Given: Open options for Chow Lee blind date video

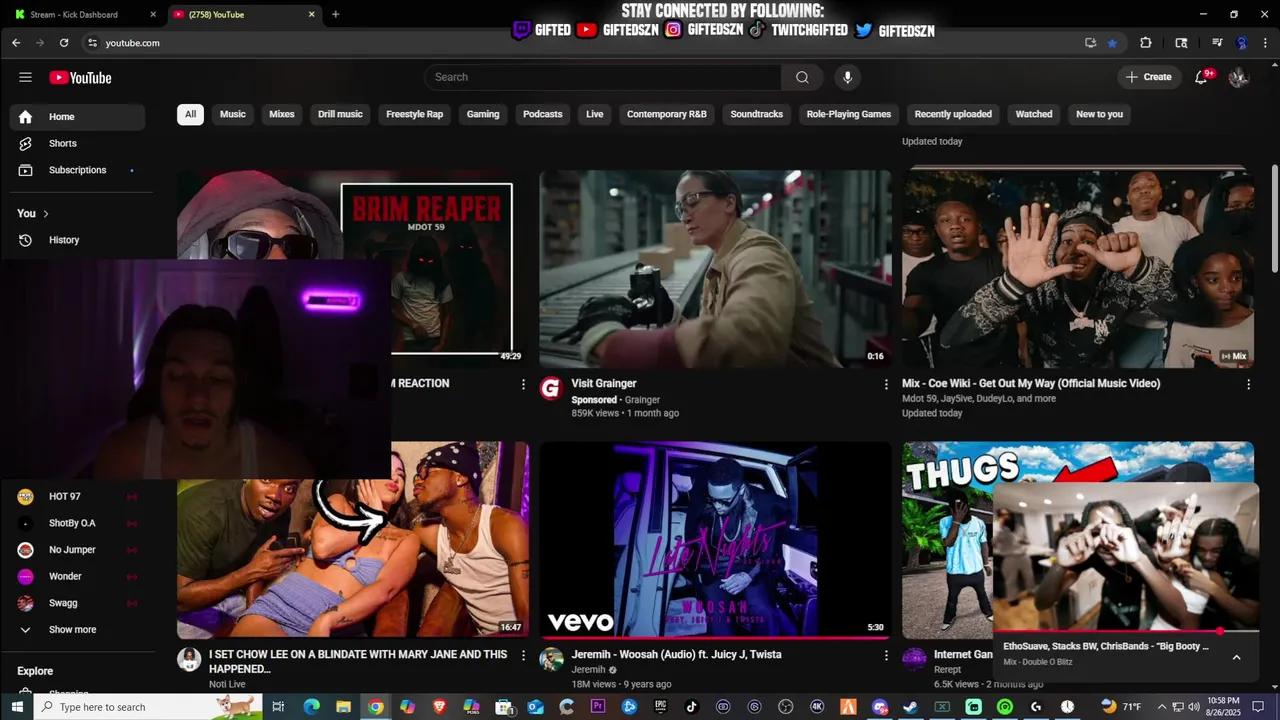Looking at the screenshot, I should [x=523, y=655].
